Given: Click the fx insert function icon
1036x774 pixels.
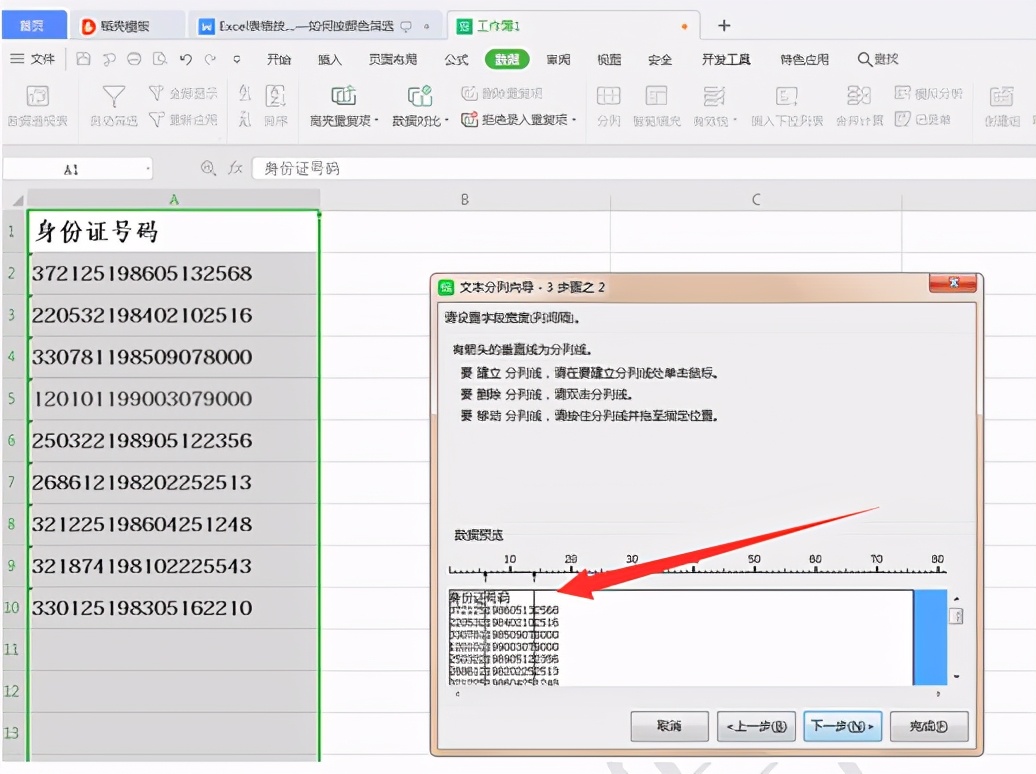Looking at the screenshot, I should [x=235, y=169].
